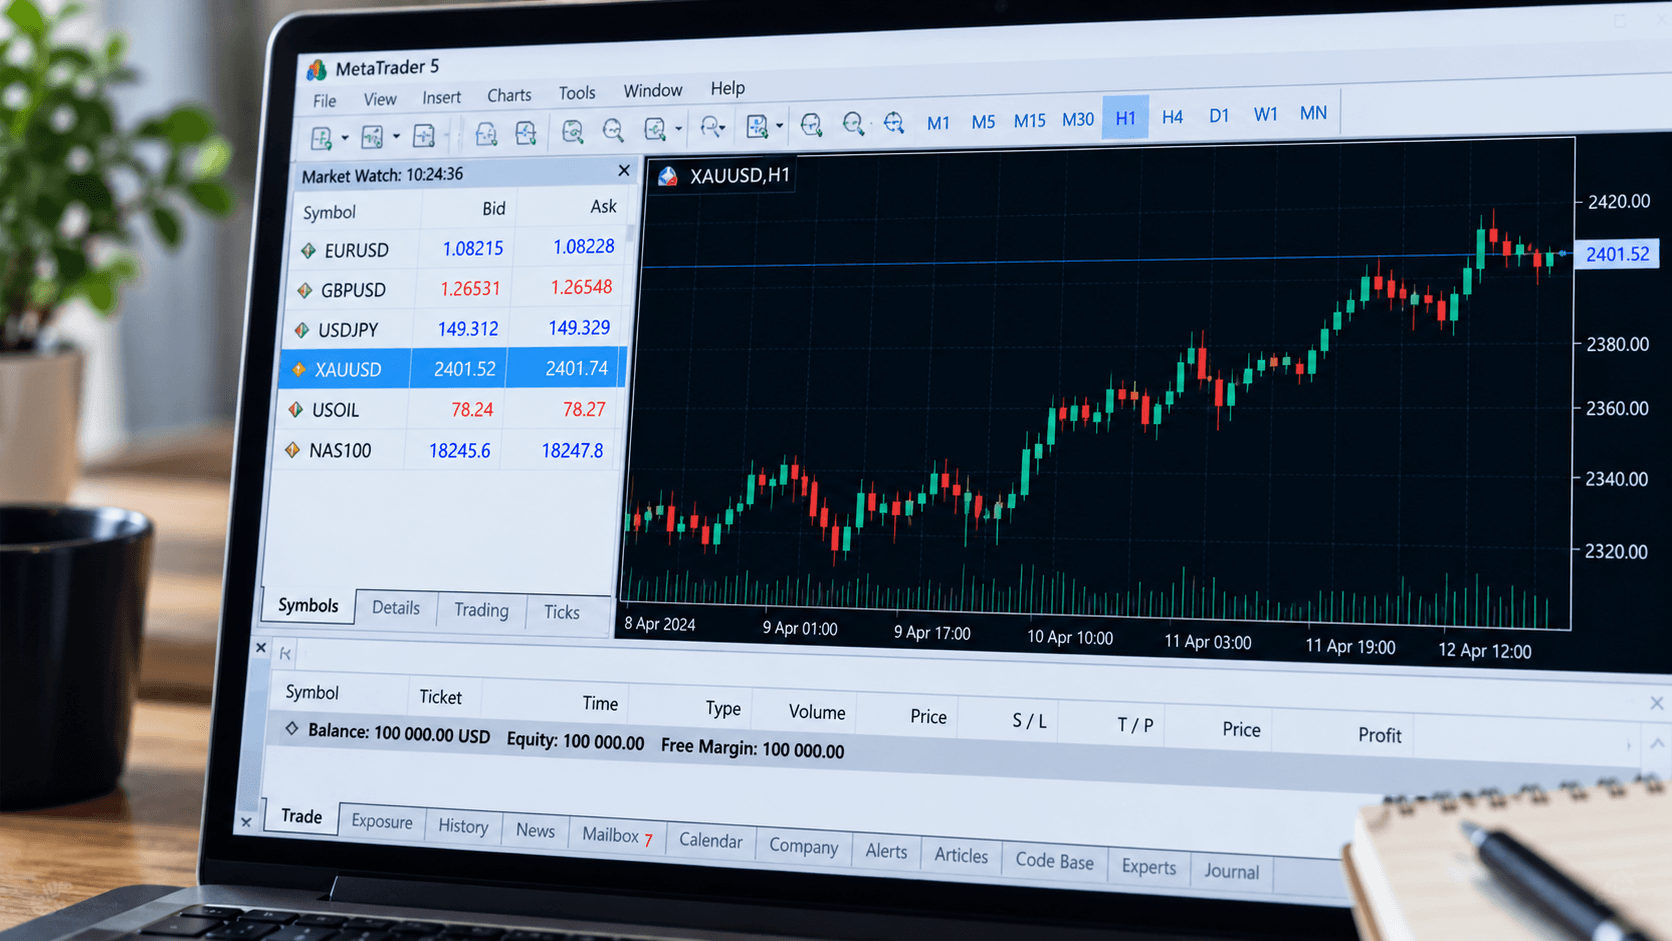Viewport: 1672px width, 941px height.
Task: Click the diamond icon beside Balance
Action: tap(291, 729)
